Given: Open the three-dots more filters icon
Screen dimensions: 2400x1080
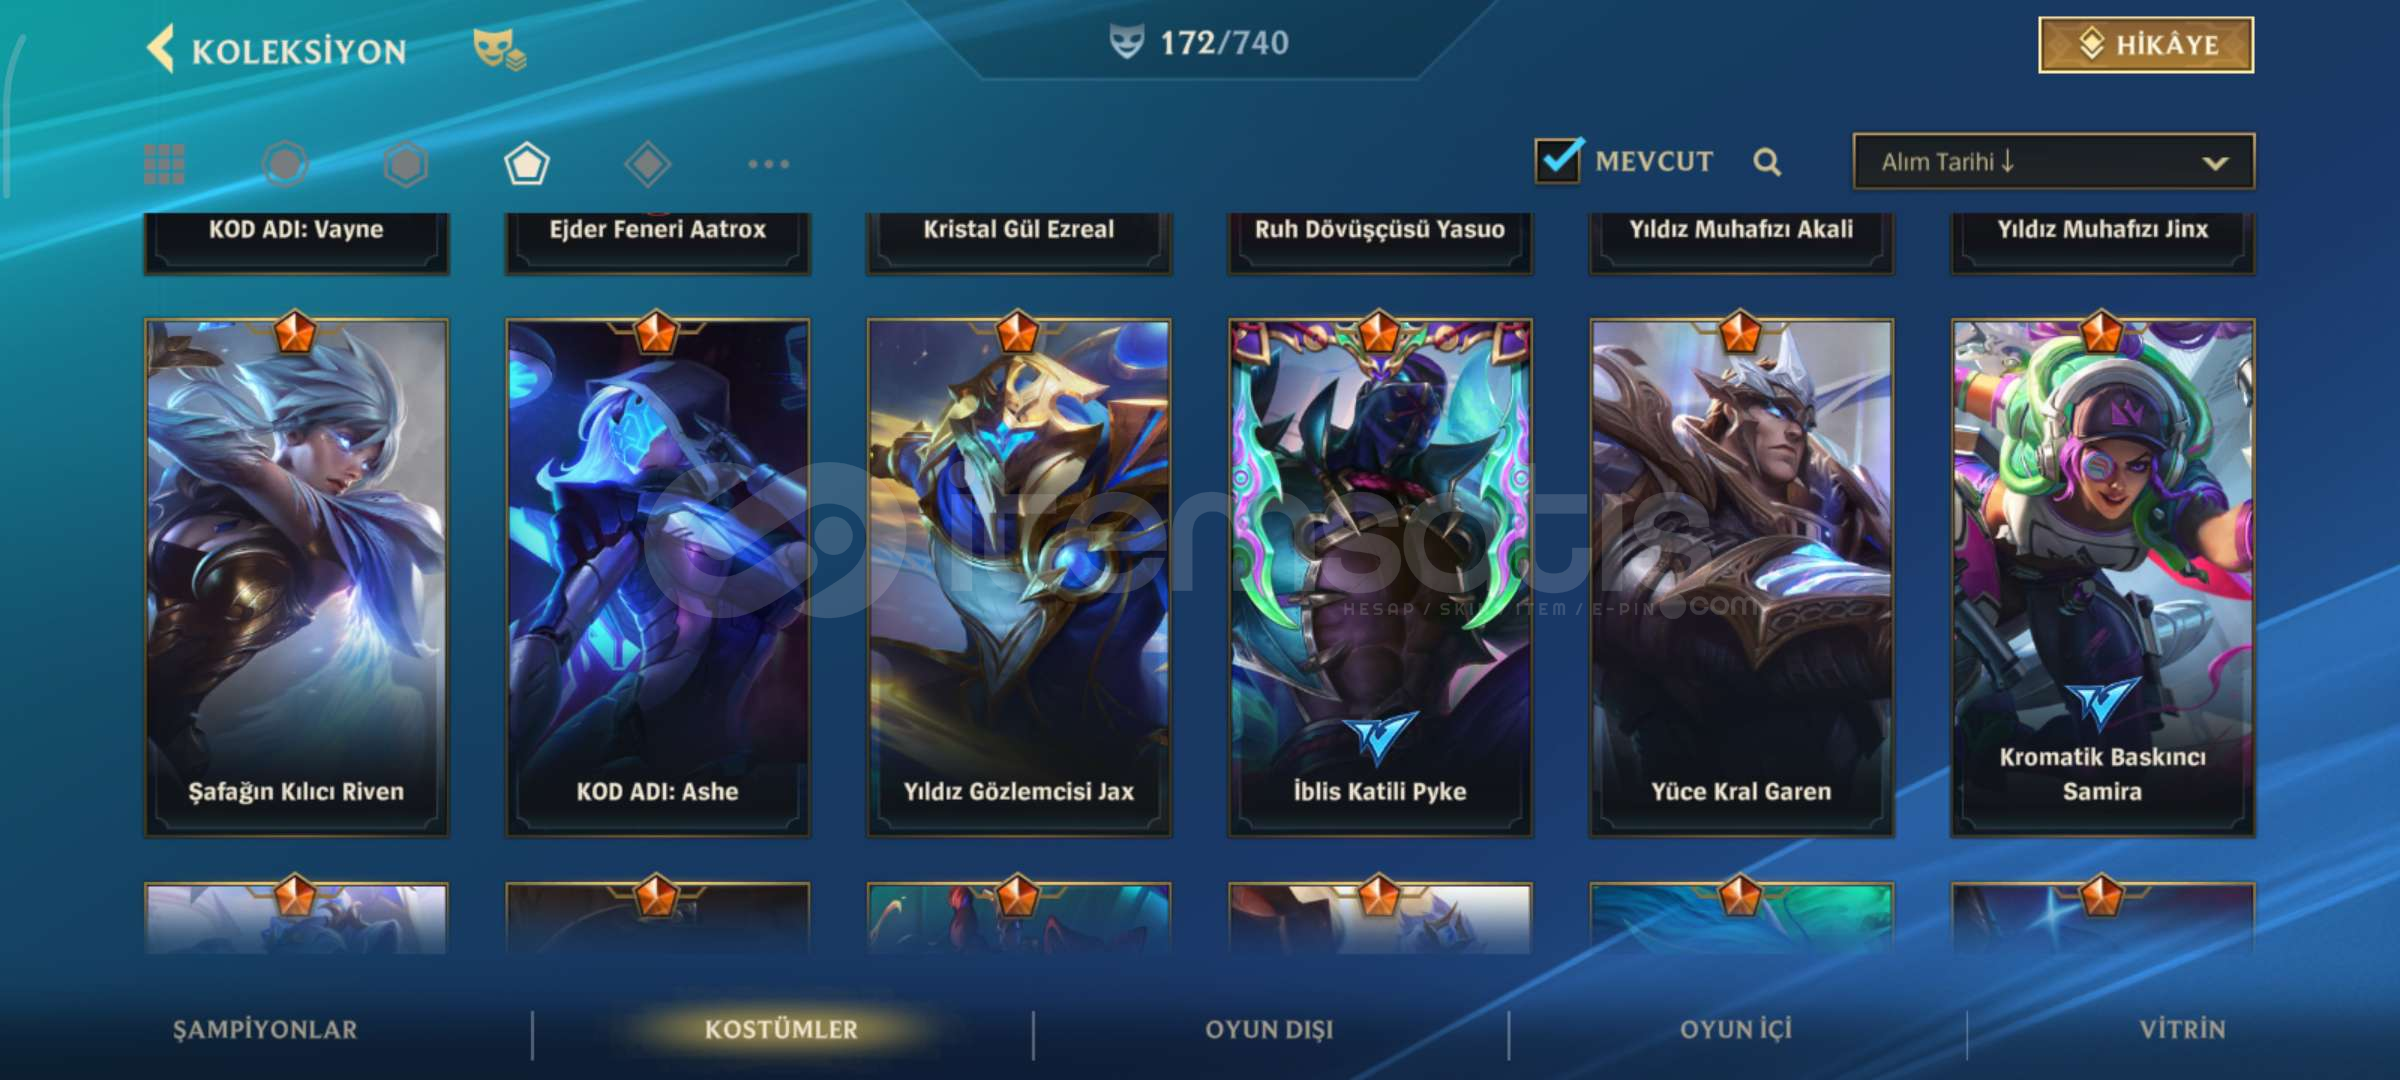Looking at the screenshot, I should point(768,164).
